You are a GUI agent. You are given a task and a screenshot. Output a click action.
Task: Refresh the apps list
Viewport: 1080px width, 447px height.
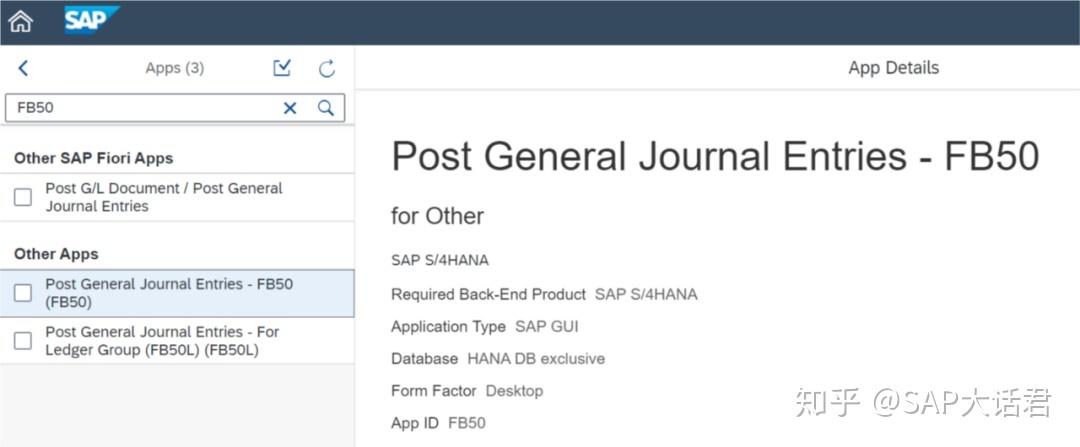pos(327,68)
